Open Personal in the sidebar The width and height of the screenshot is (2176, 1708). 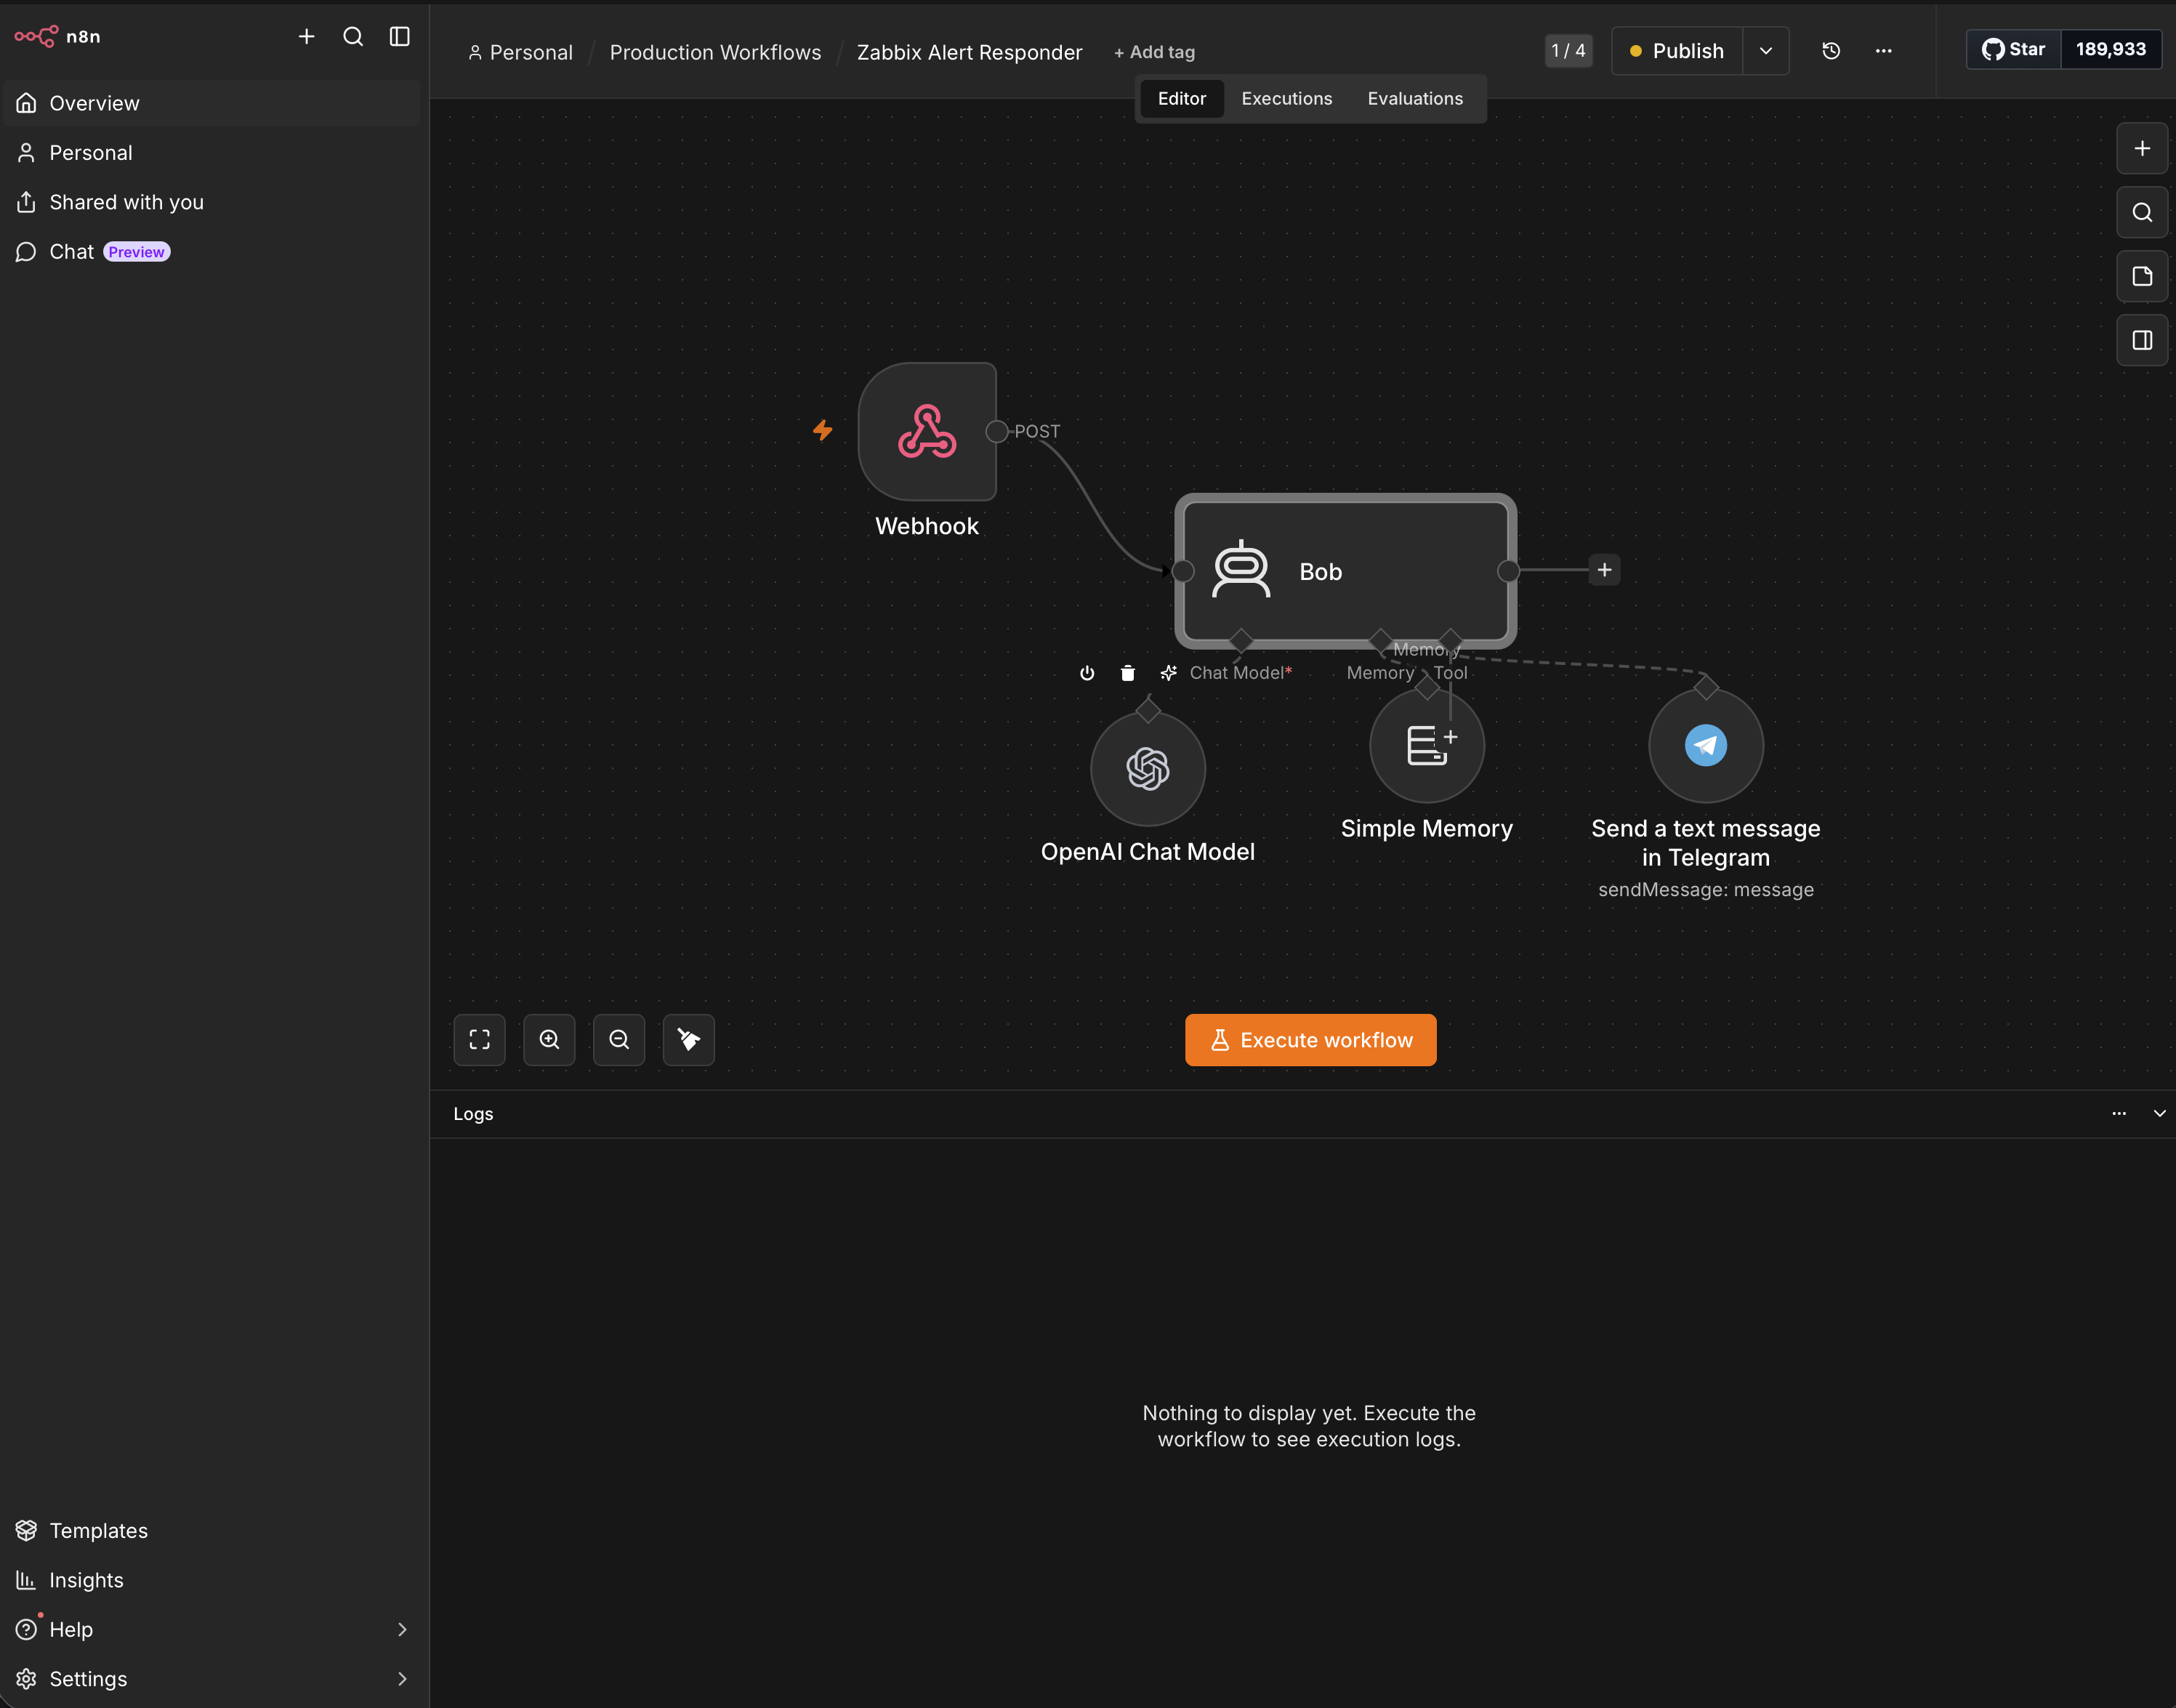pos(211,153)
